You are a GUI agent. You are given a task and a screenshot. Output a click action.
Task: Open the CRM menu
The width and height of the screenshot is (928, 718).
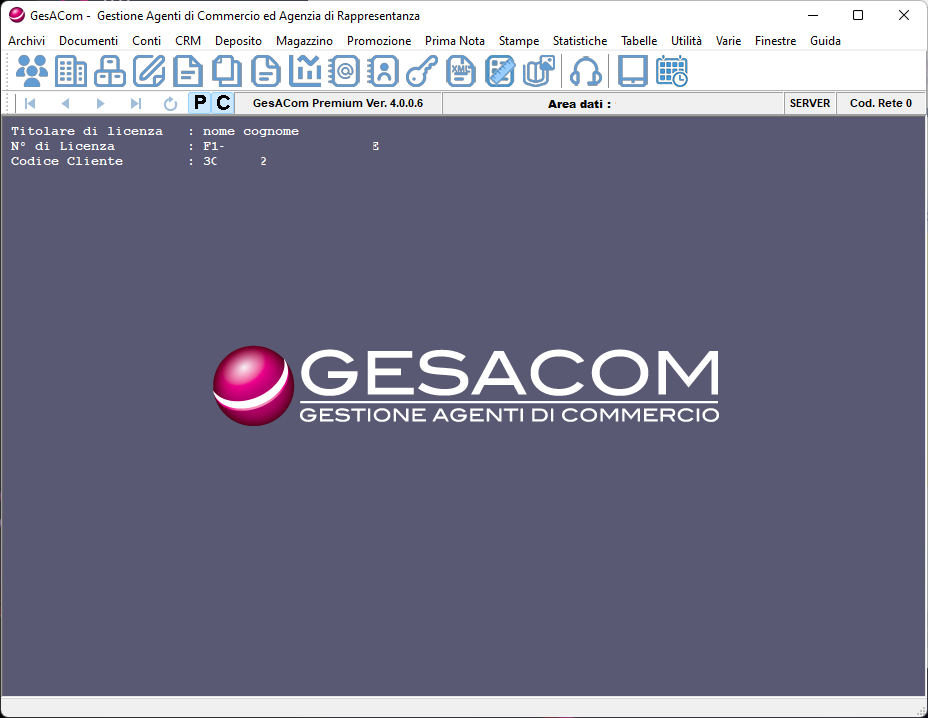188,41
